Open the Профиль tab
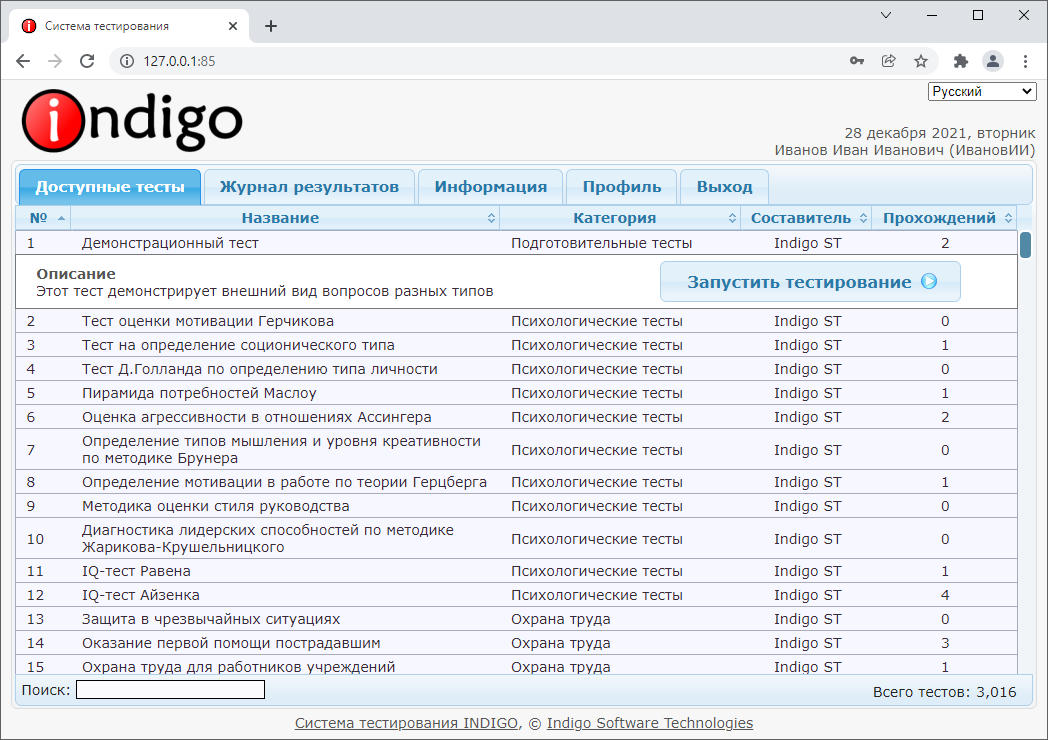This screenshot has width=1048, height=740. [x=622, y=187]
